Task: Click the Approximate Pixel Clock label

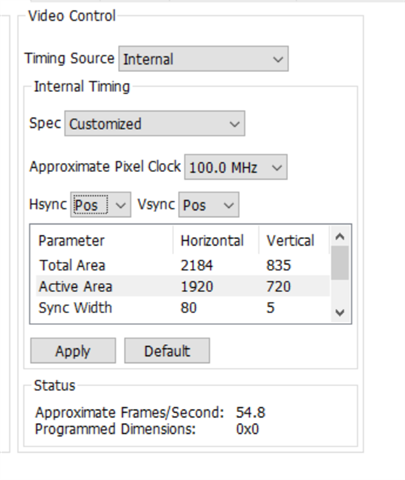Action: pos(105,166)
